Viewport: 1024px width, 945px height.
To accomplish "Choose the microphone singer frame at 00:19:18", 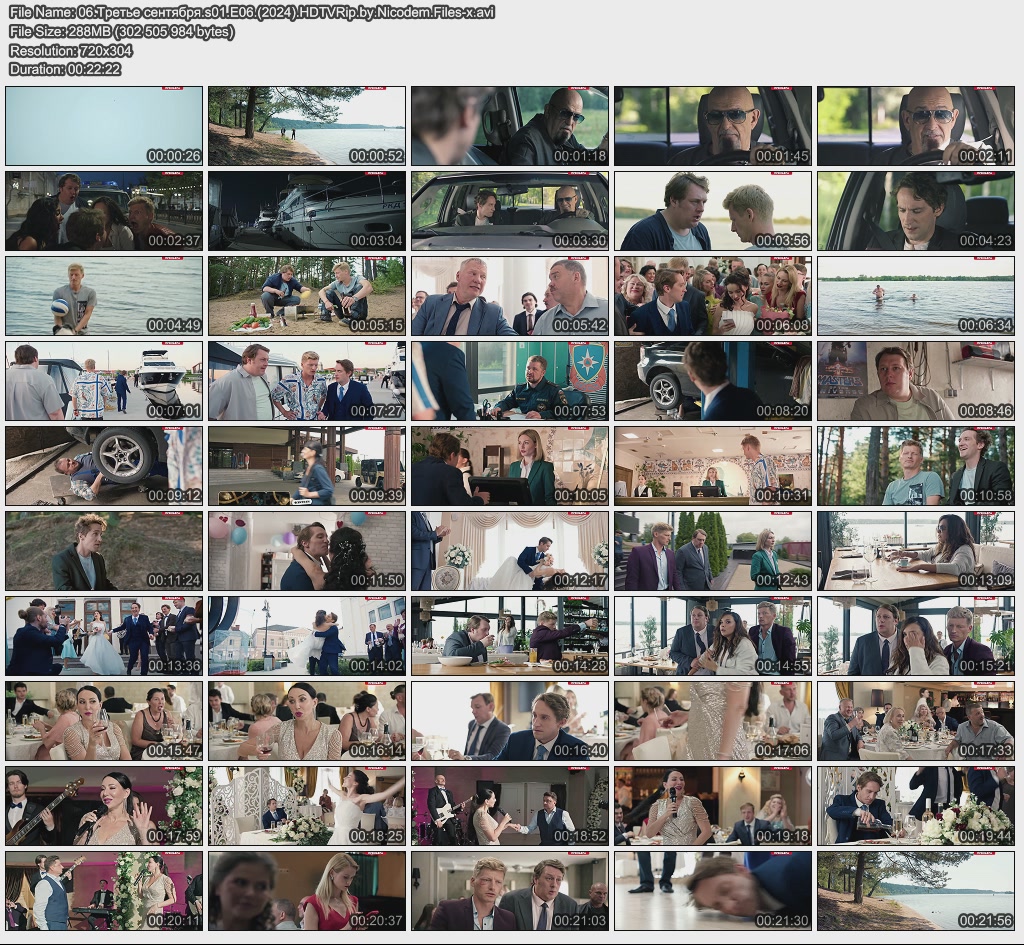I will [713, 807].
